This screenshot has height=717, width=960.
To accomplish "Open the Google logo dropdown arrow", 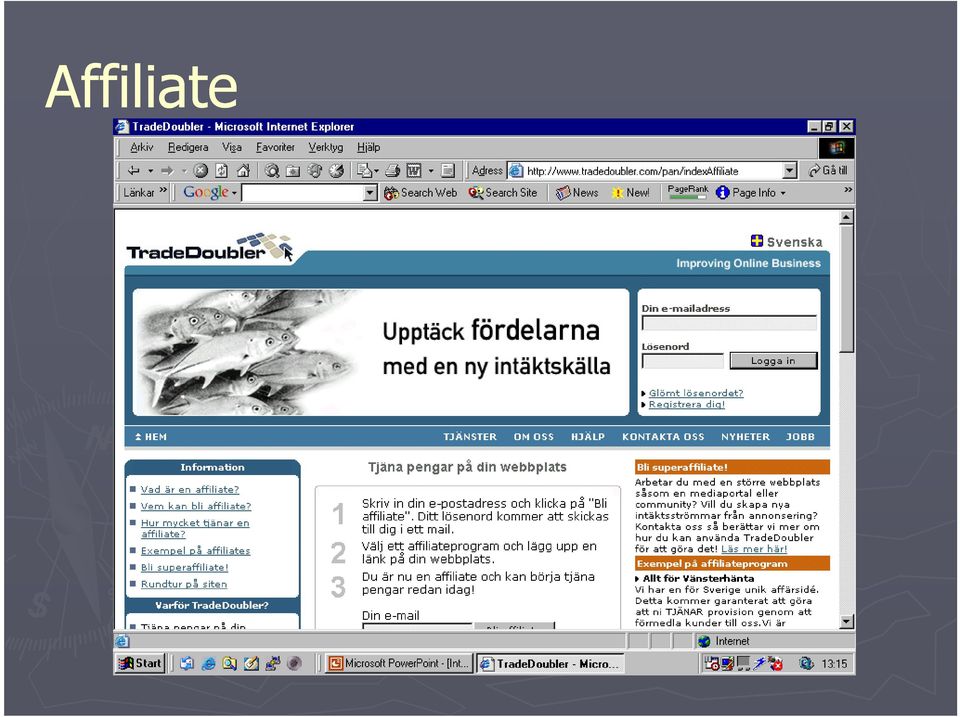I will [234, 193].
